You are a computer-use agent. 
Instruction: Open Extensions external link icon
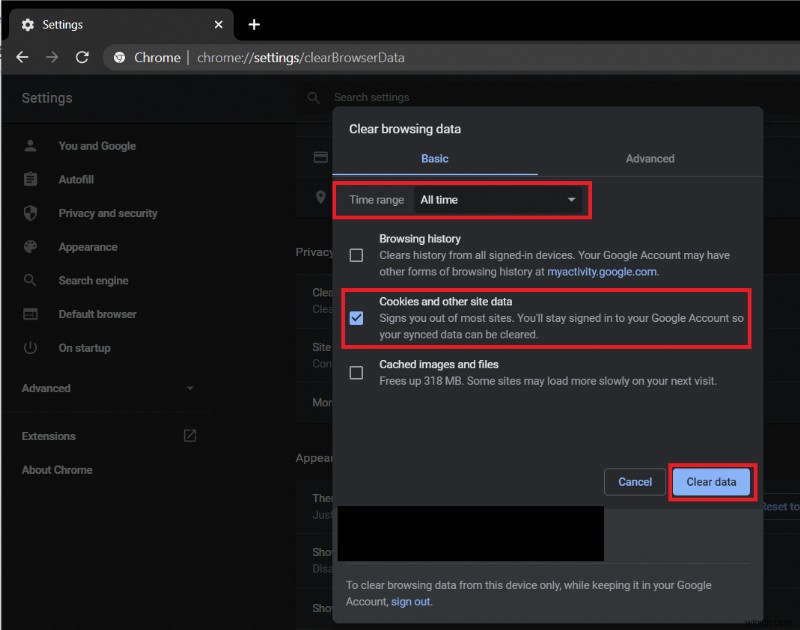[190, 436]
